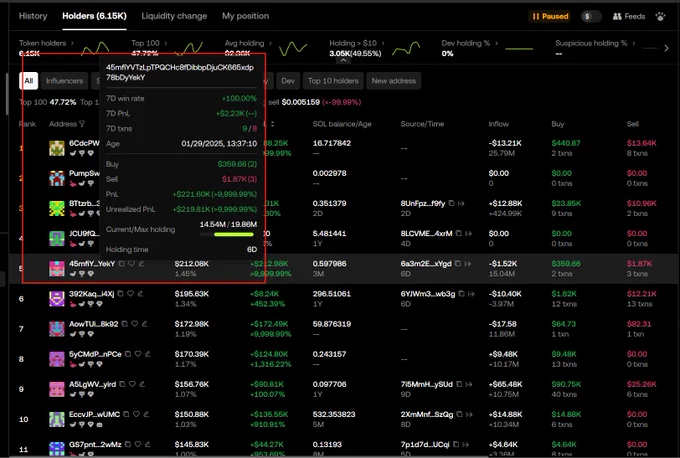680x458 pixels.
Task: Switch to Liquidity change tab
Action: [x=174, y=16]
